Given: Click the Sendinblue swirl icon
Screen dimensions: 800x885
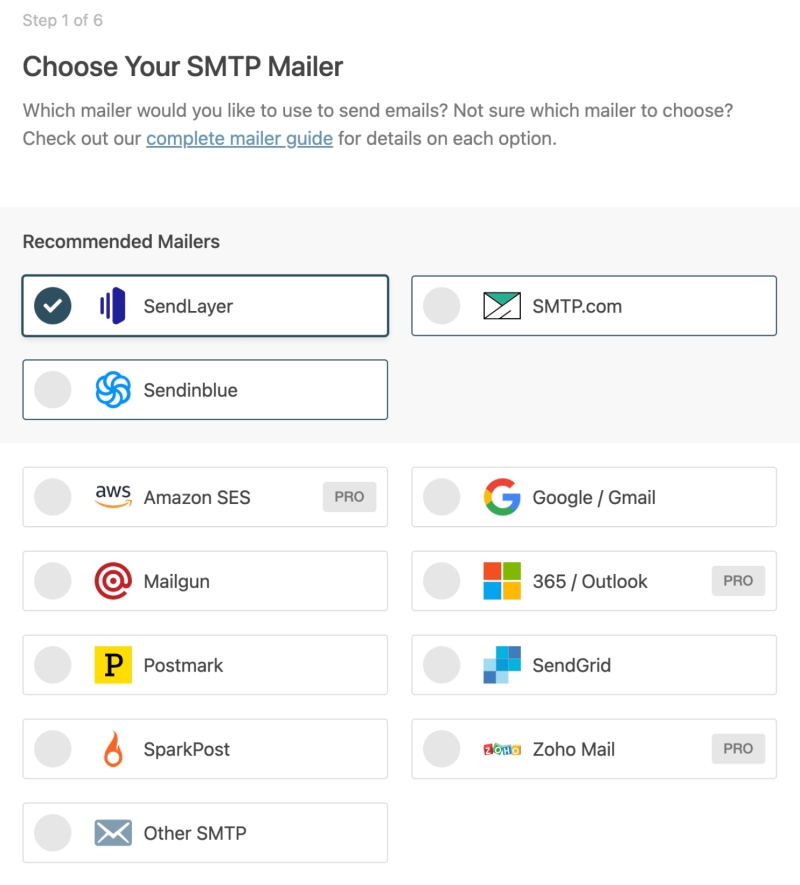Looking at the screenshot, I should (x=114, y=388).
